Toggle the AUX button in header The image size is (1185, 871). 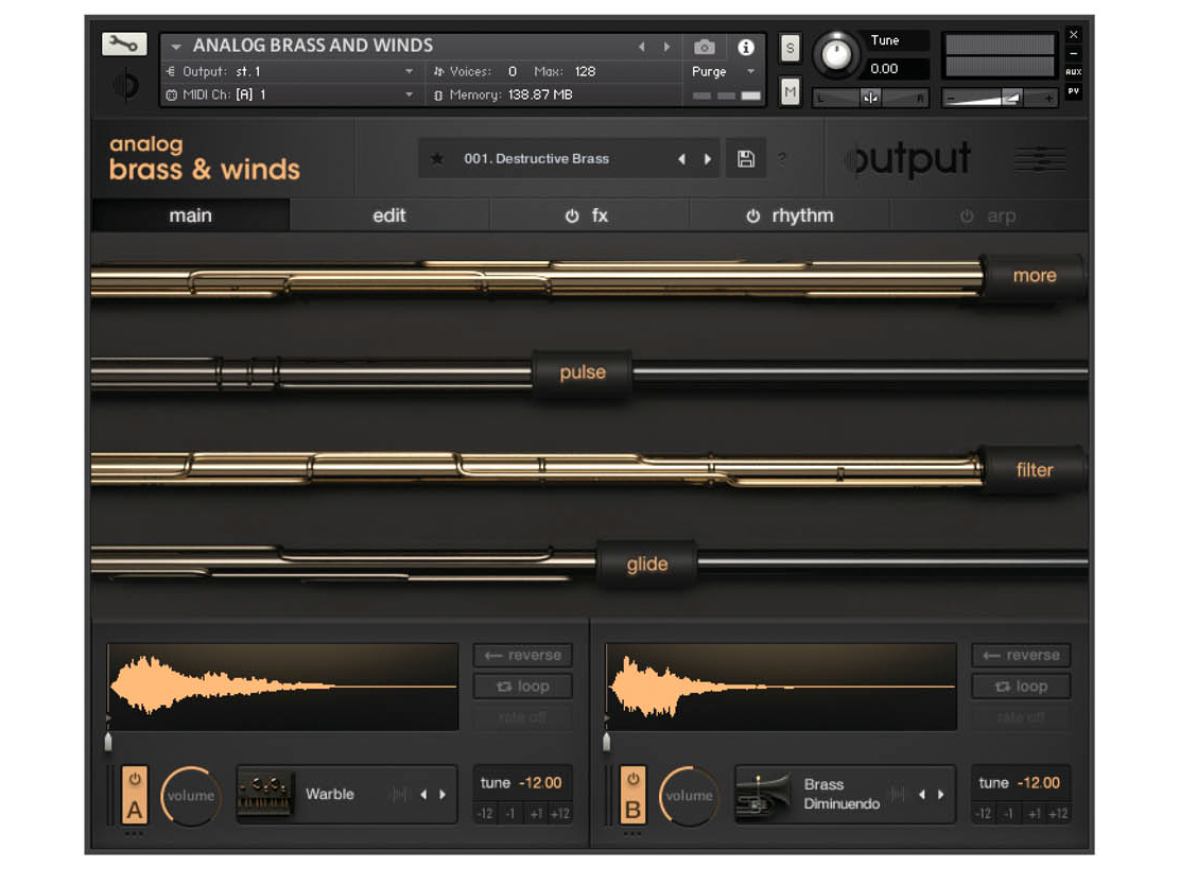coord(1073,72)
